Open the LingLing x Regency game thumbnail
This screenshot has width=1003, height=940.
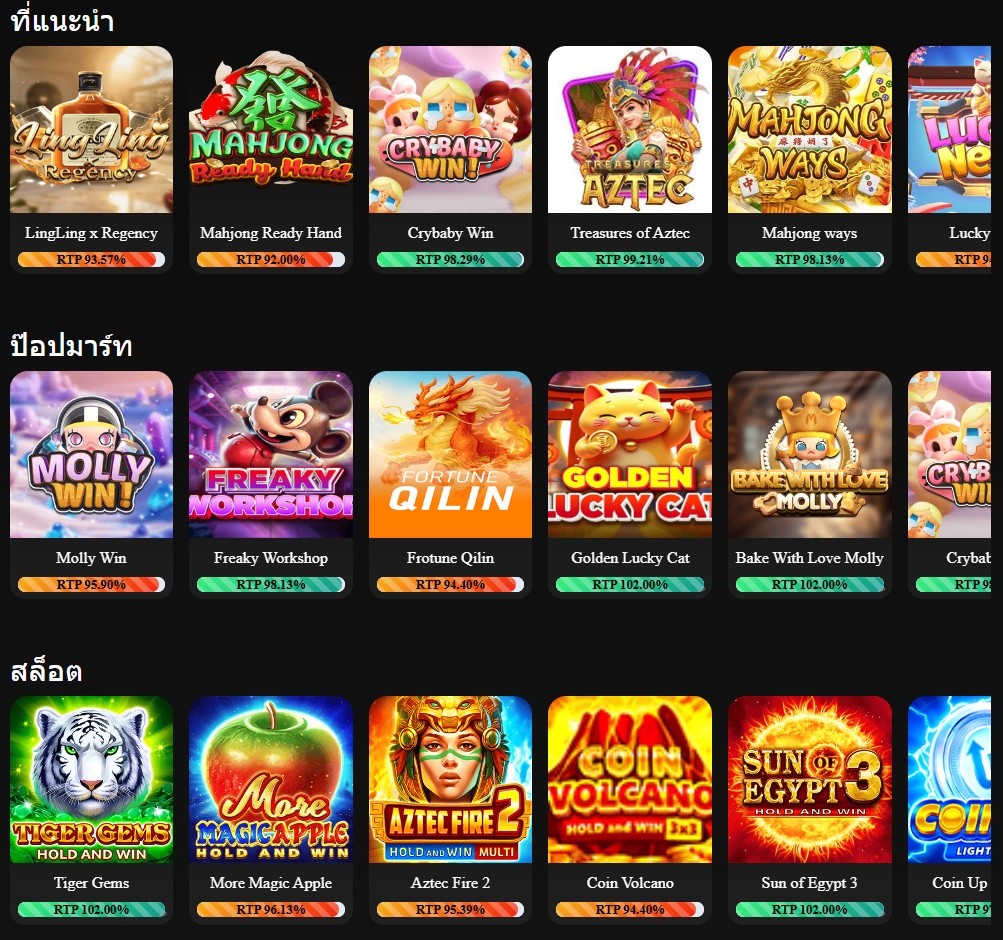tap(91, 129)
